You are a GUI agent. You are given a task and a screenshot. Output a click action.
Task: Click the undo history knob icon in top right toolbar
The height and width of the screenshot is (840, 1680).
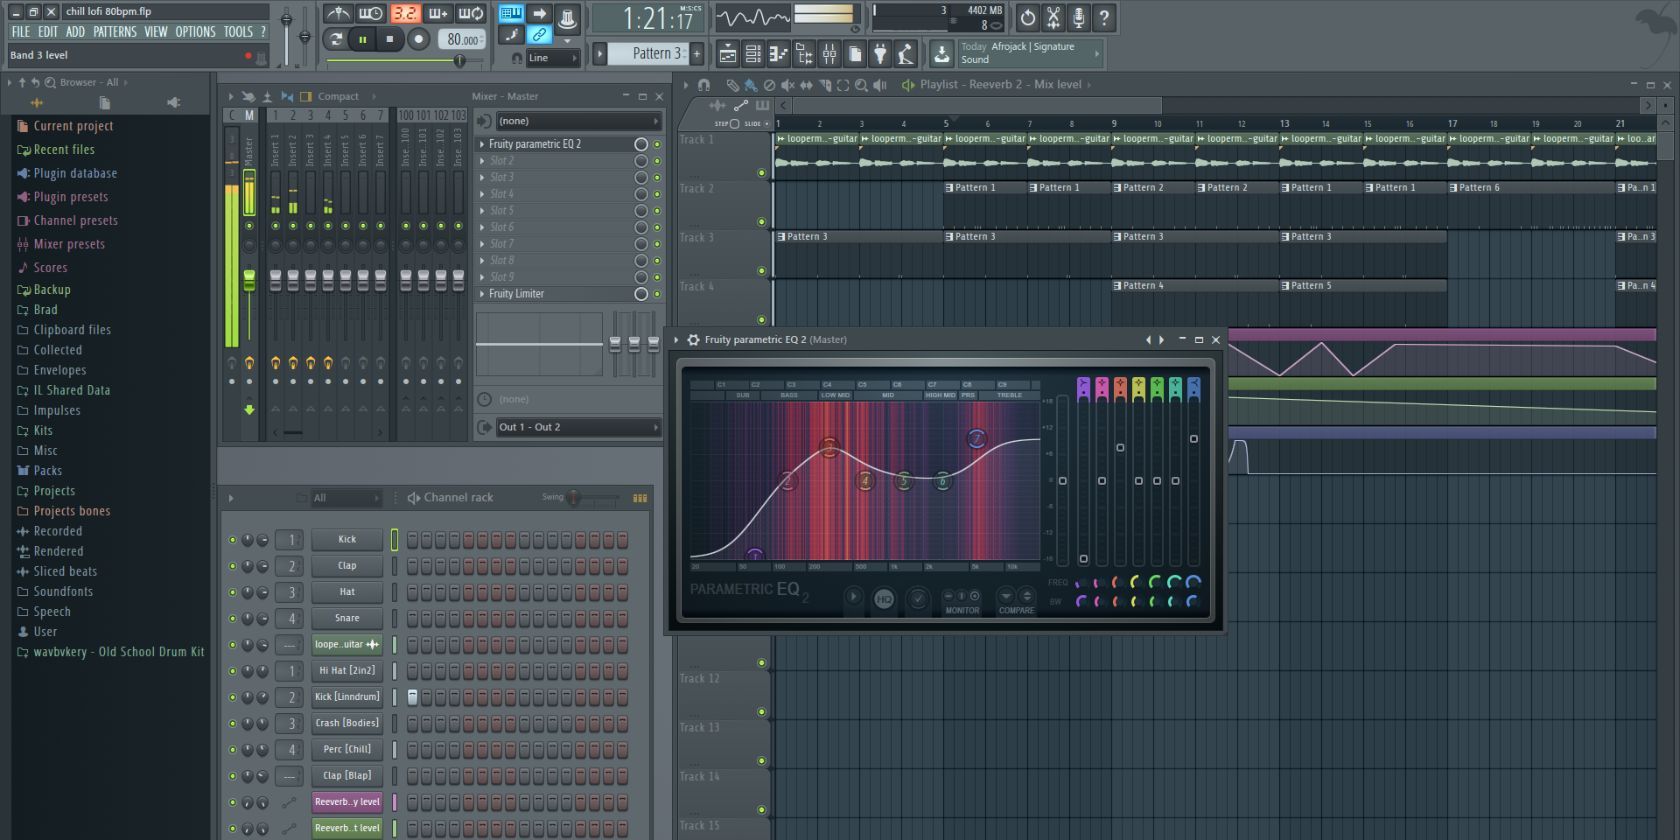tap(1027, 17)
